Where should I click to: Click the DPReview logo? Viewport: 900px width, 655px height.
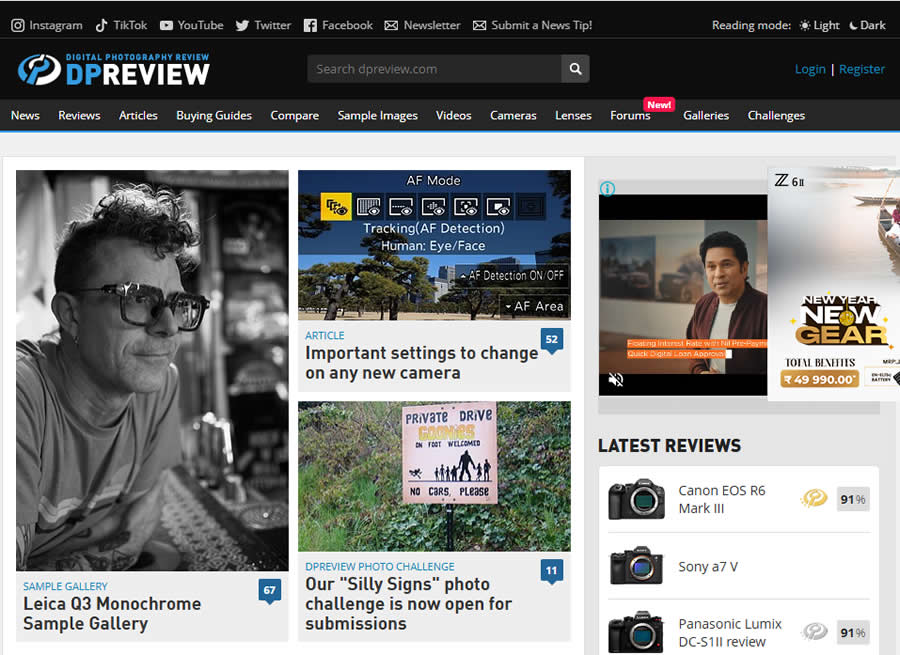[x=112, y=69]
